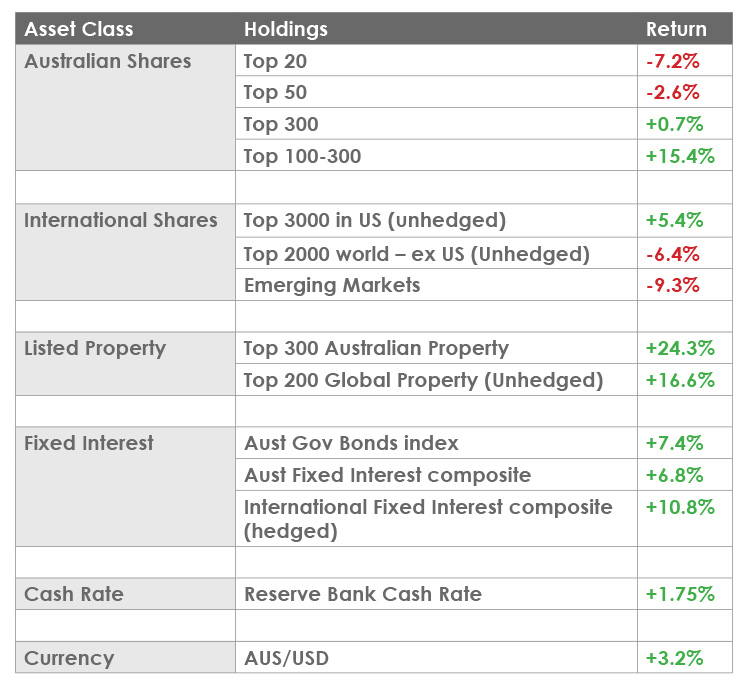748x679 pixels.
Task: Select the International Shares cell
Action: click(121, 220)
